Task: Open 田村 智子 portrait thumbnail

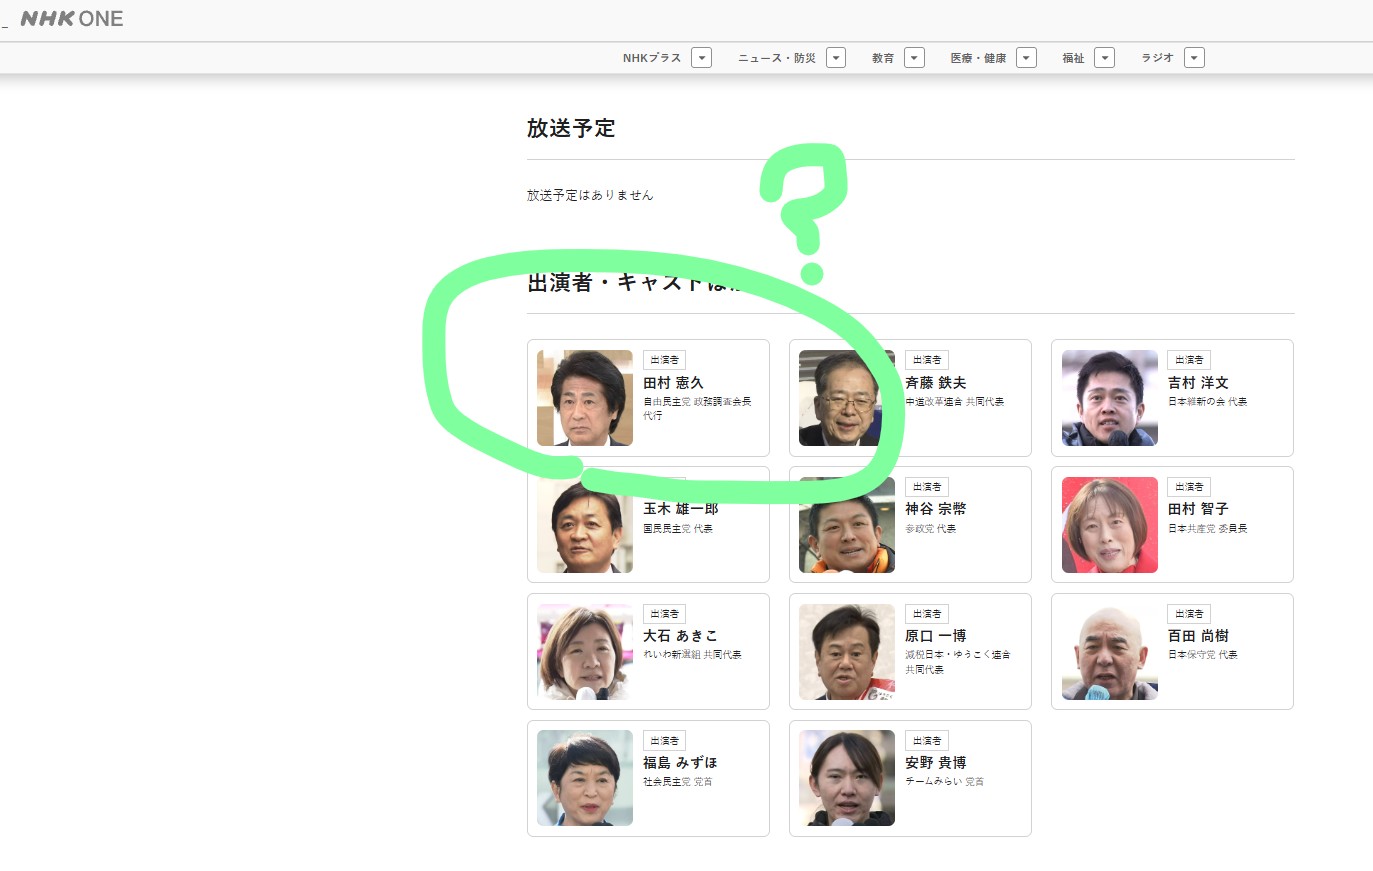Action: click(1109, 525)
